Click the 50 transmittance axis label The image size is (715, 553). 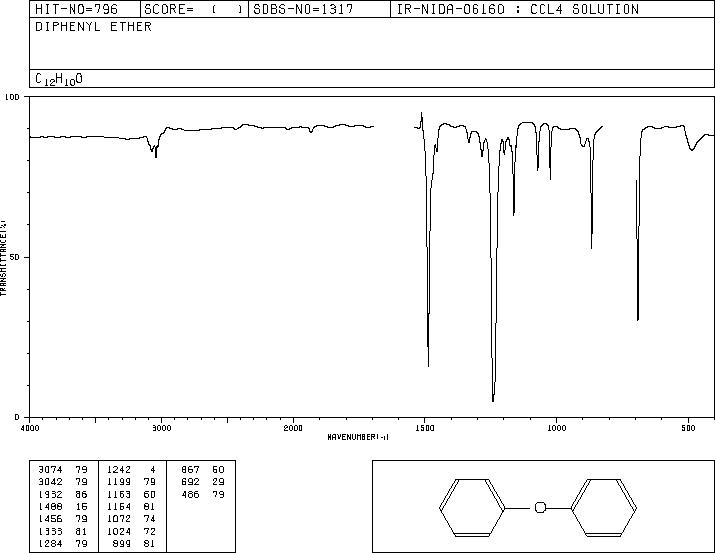15,257
